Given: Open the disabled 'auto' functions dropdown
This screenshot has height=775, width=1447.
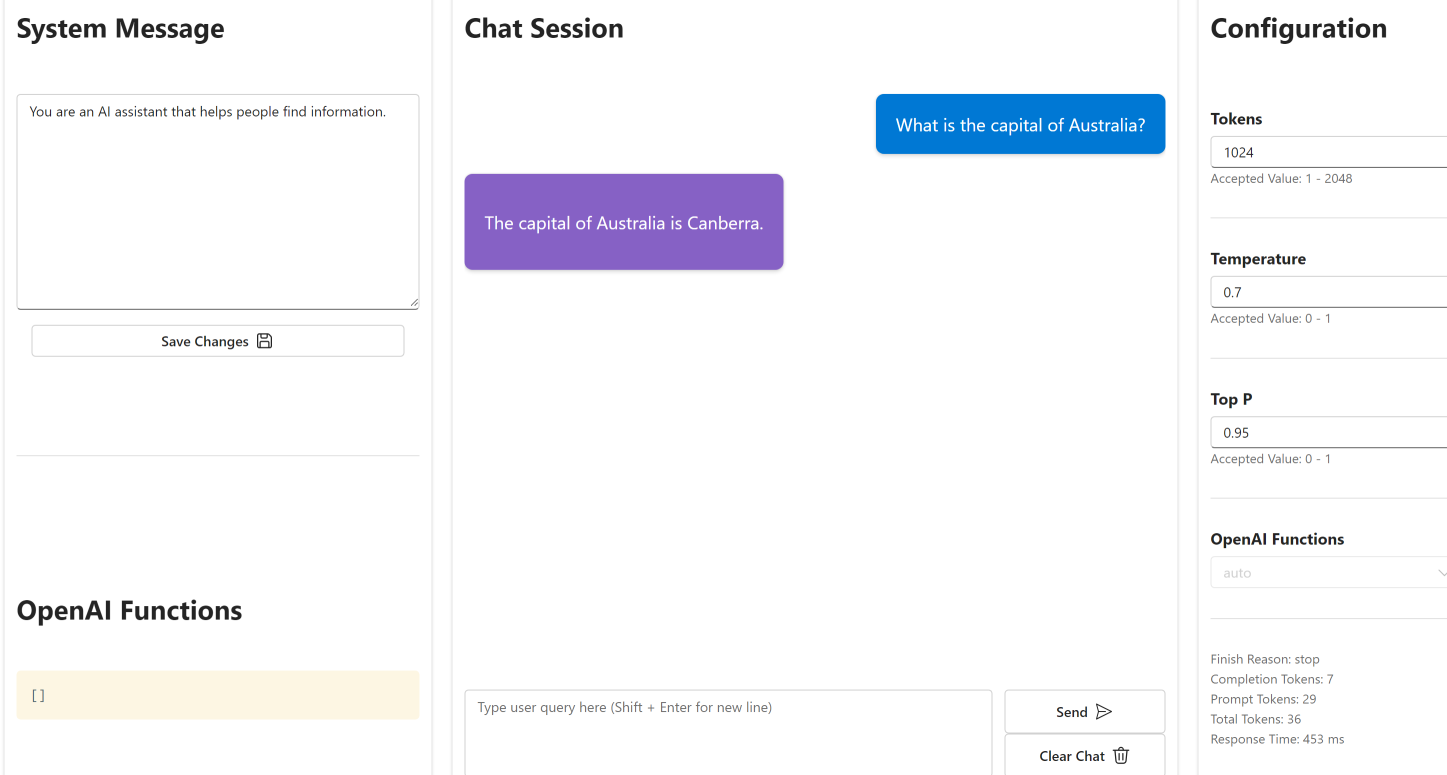Looking at the screenshot, I should (x=1329, y=573).
